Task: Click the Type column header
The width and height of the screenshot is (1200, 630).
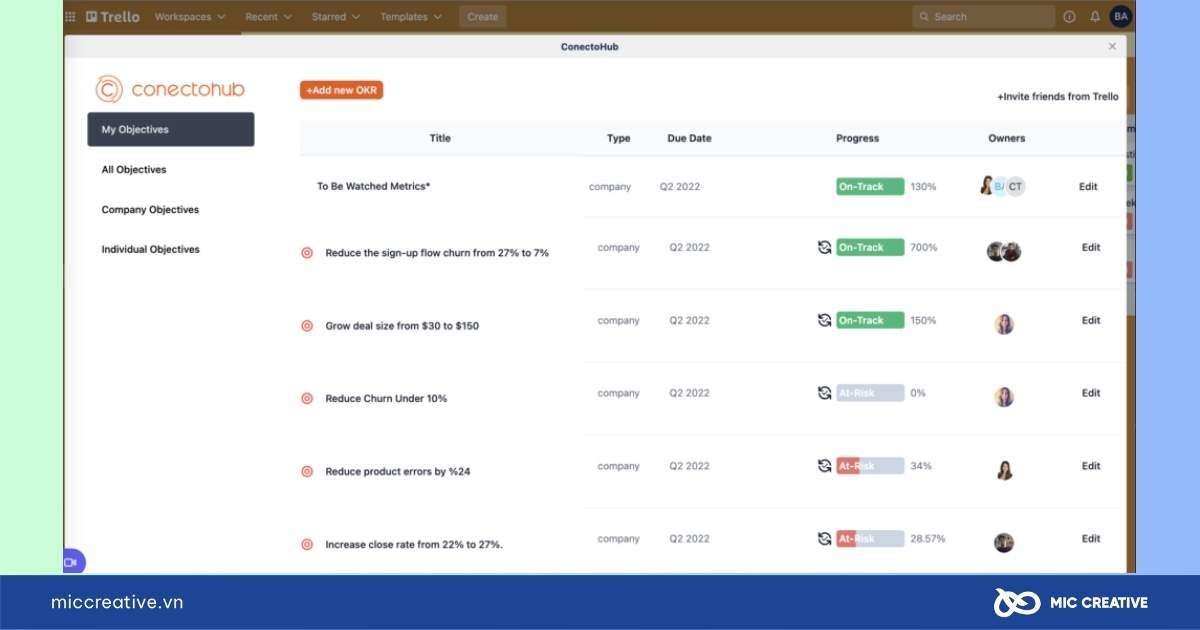Action: click(x=618, y=139)
